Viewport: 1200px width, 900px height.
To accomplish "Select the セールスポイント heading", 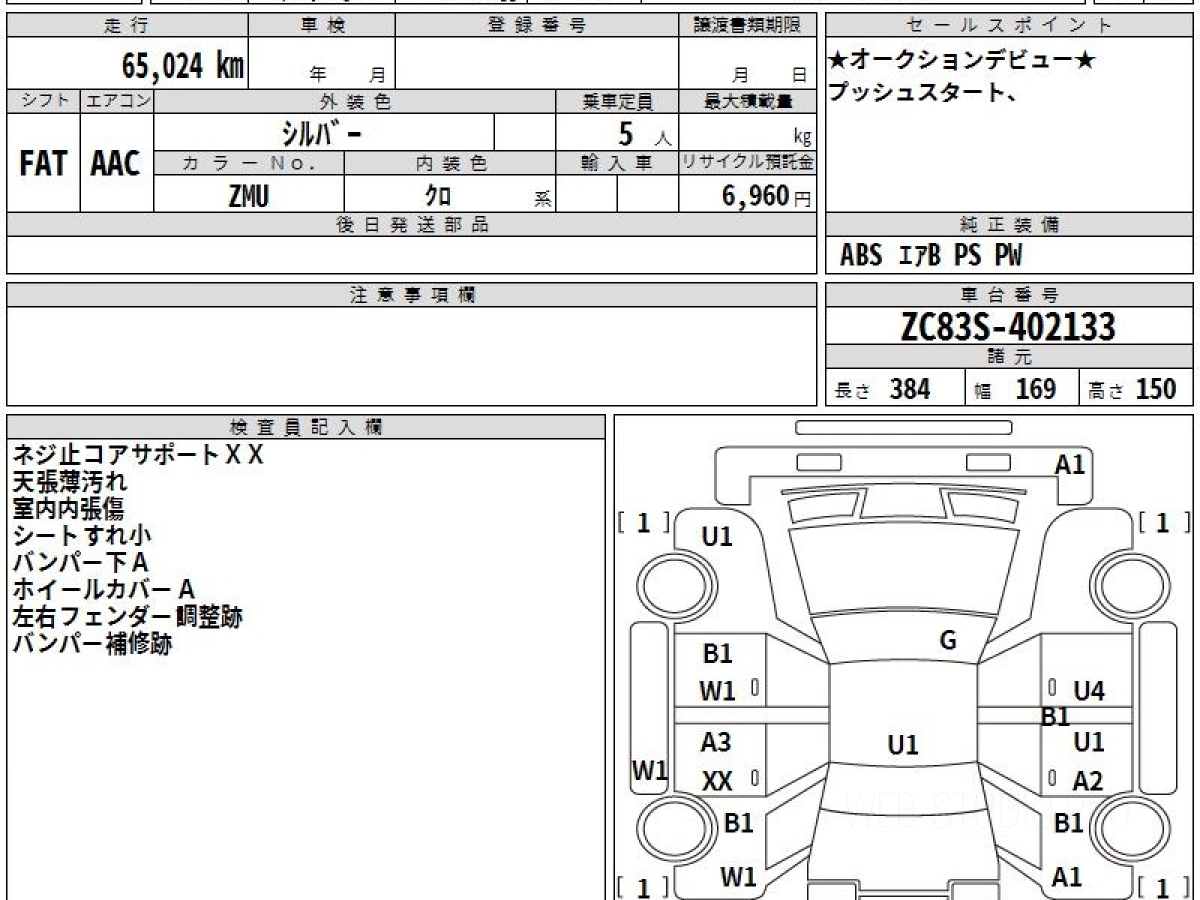I will pos(1010,26).
